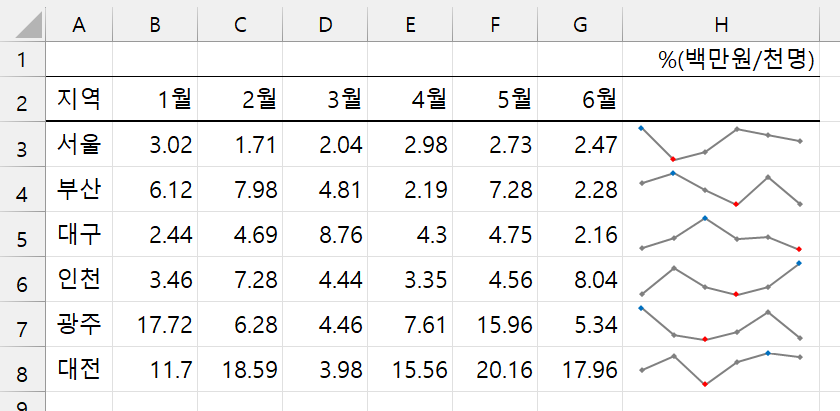Image resolution: width=840 pixels, height=411 pixels.
Task: Click the cell containing 17.72
Action: 155,325
